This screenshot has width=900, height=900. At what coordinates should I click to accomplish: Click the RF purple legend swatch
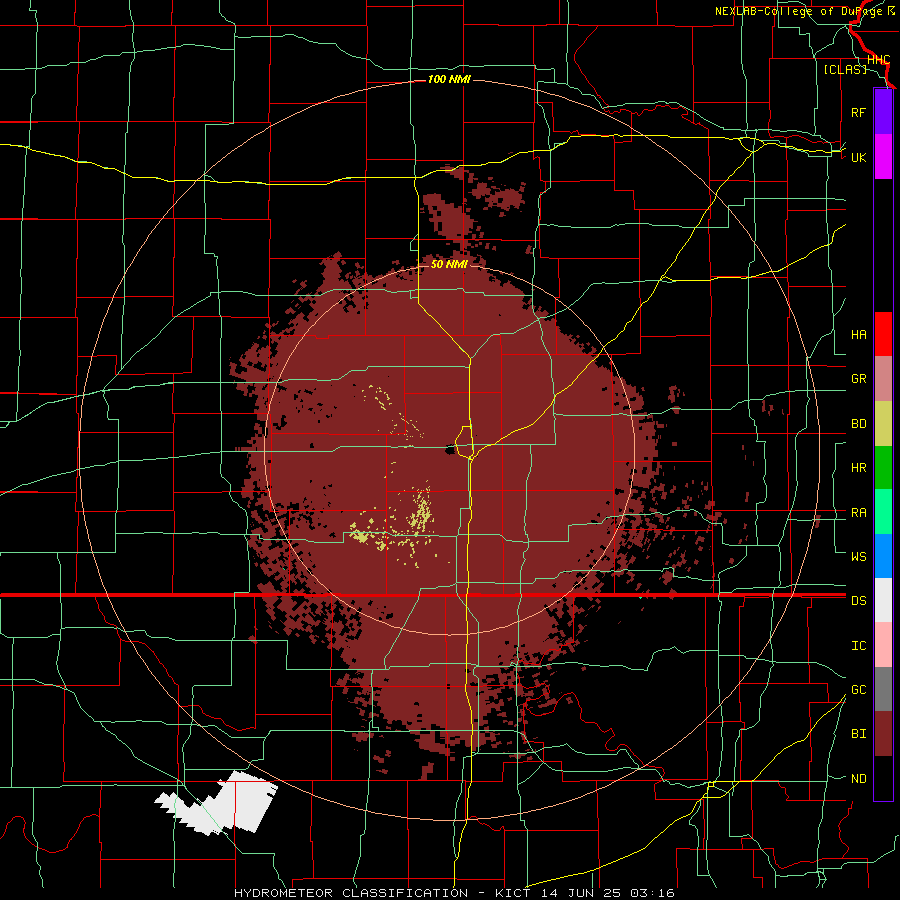point(883,112)
